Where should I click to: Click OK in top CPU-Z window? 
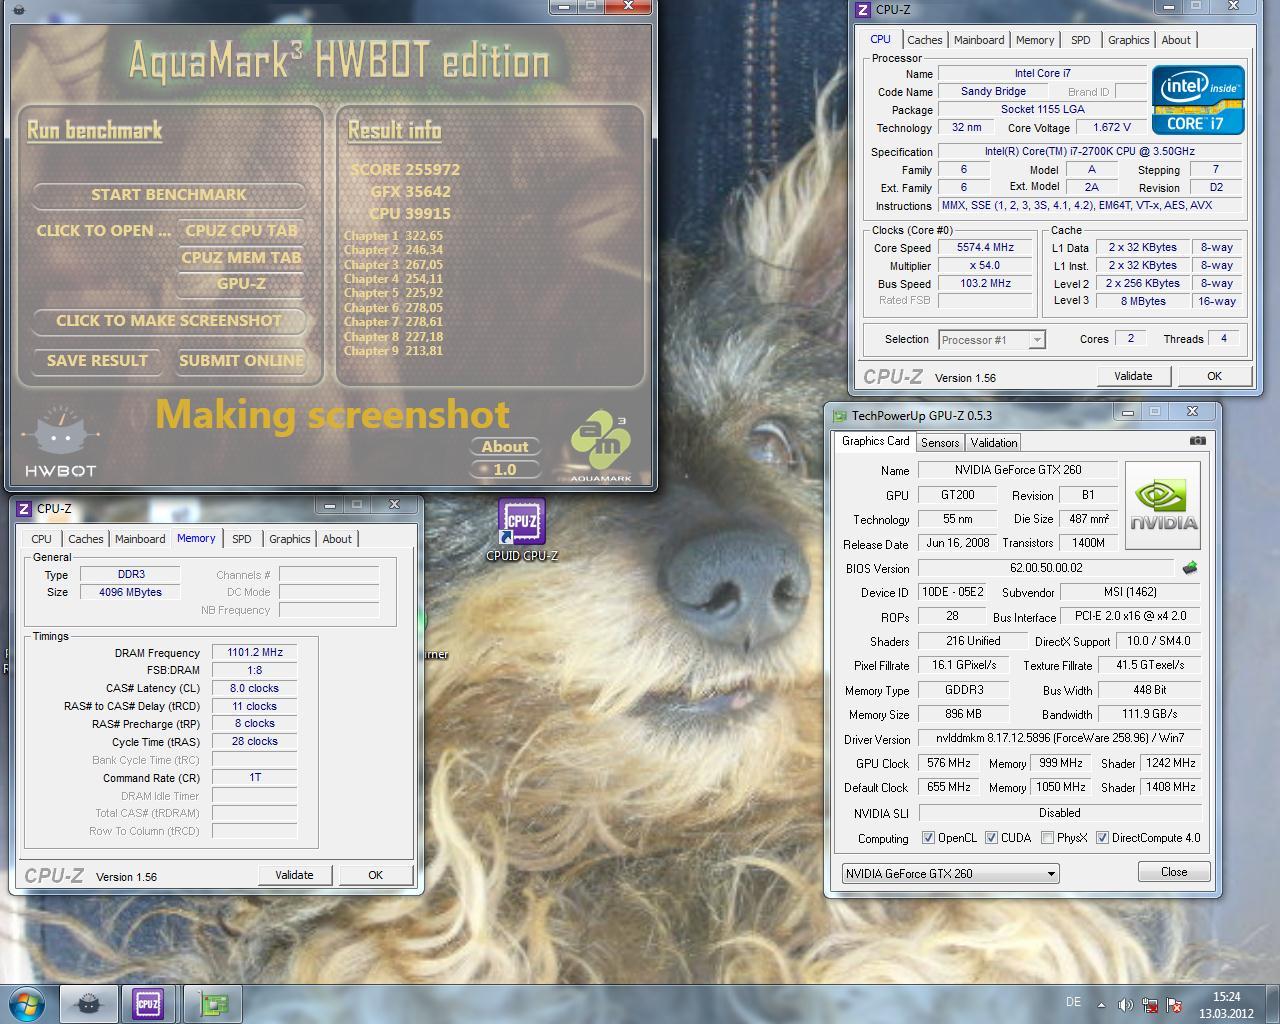[1214, 376]
